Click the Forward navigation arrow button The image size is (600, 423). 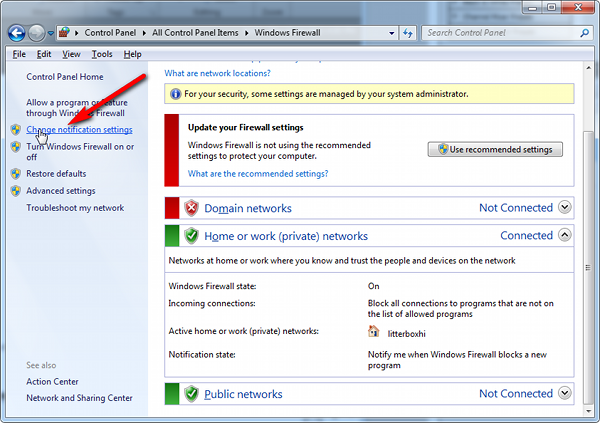point(38,33)
